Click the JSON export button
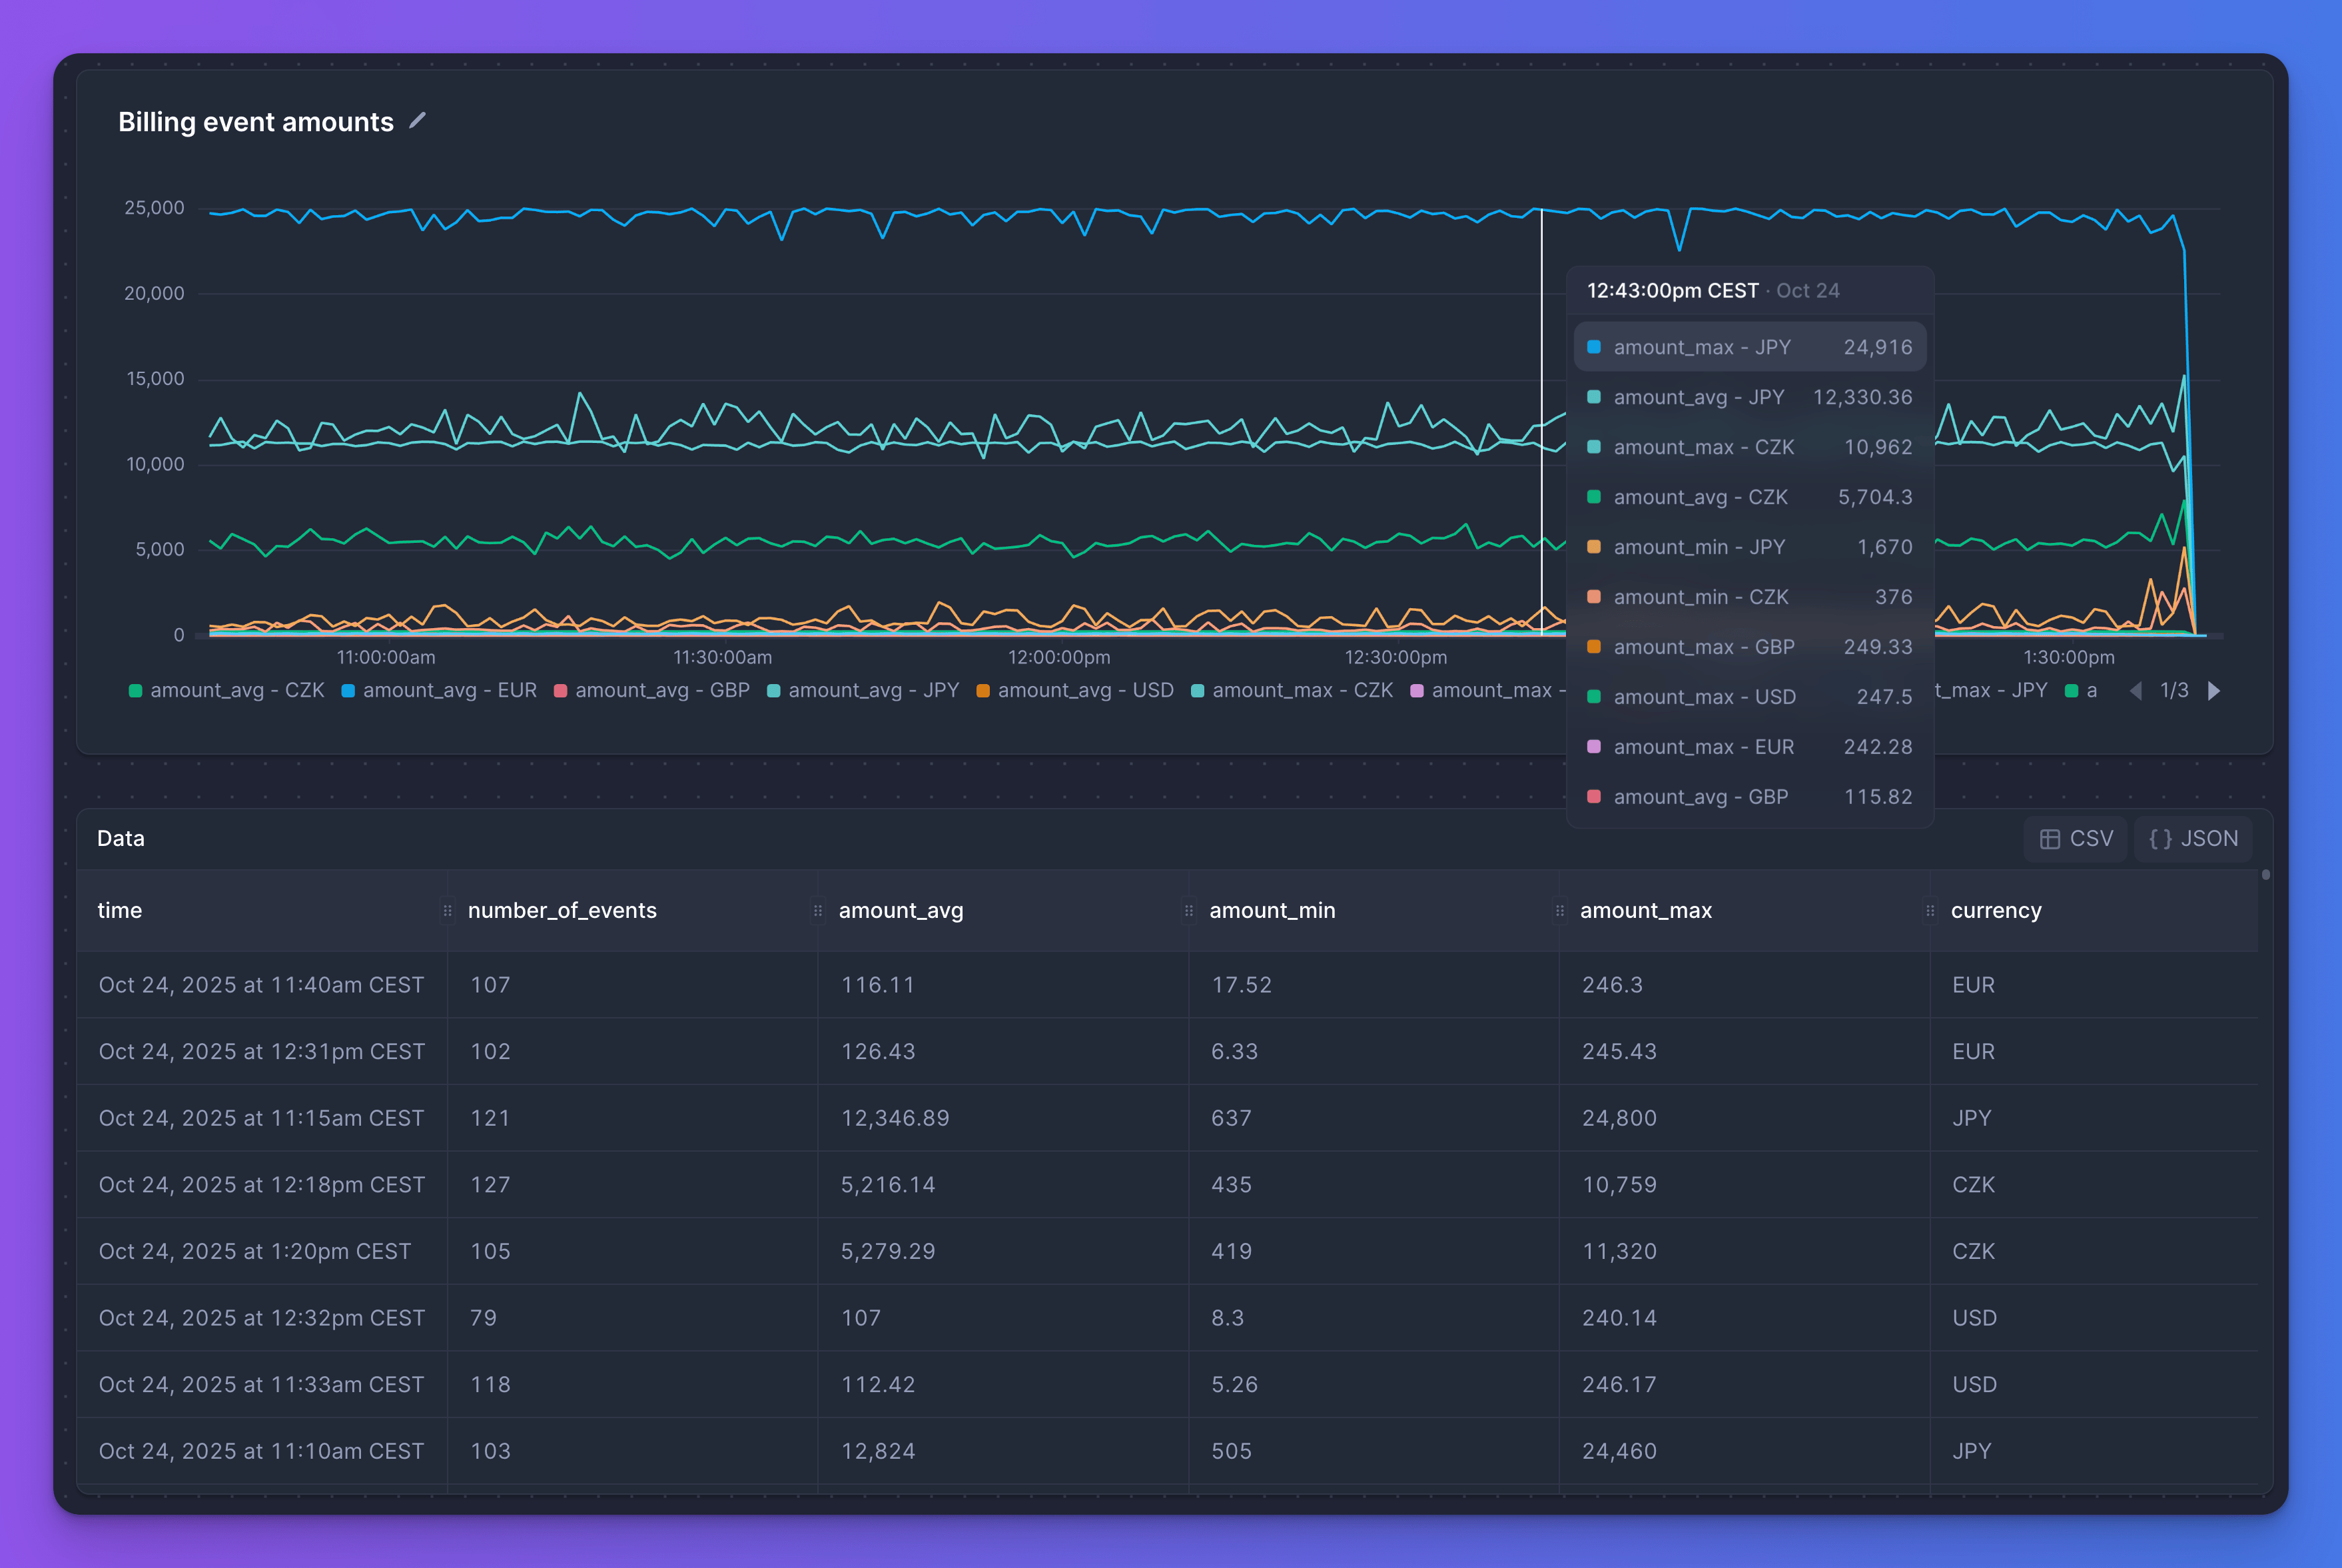The image size is (2342, 1568). [2193, 838]
